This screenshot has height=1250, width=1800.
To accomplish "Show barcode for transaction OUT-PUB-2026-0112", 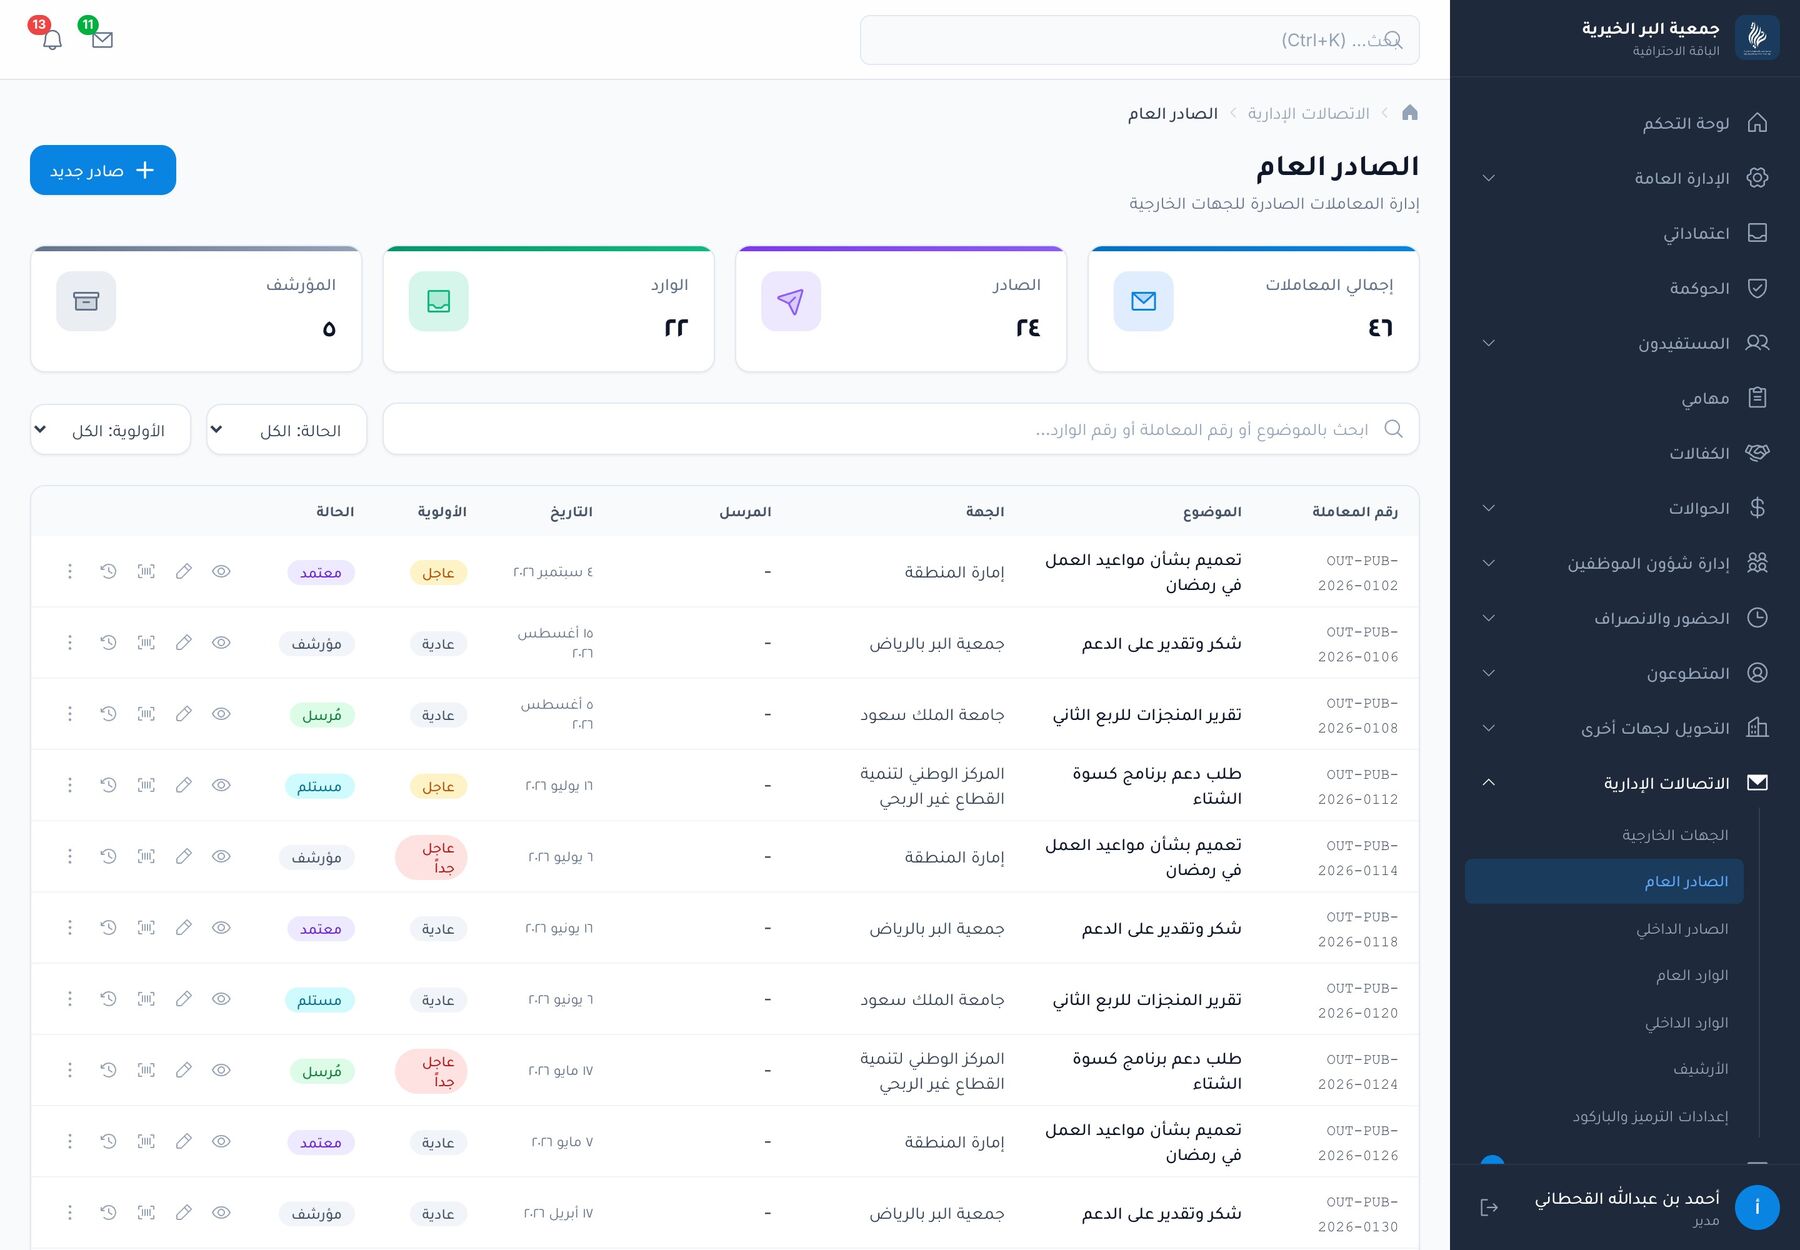I will (x=146, y=785).
